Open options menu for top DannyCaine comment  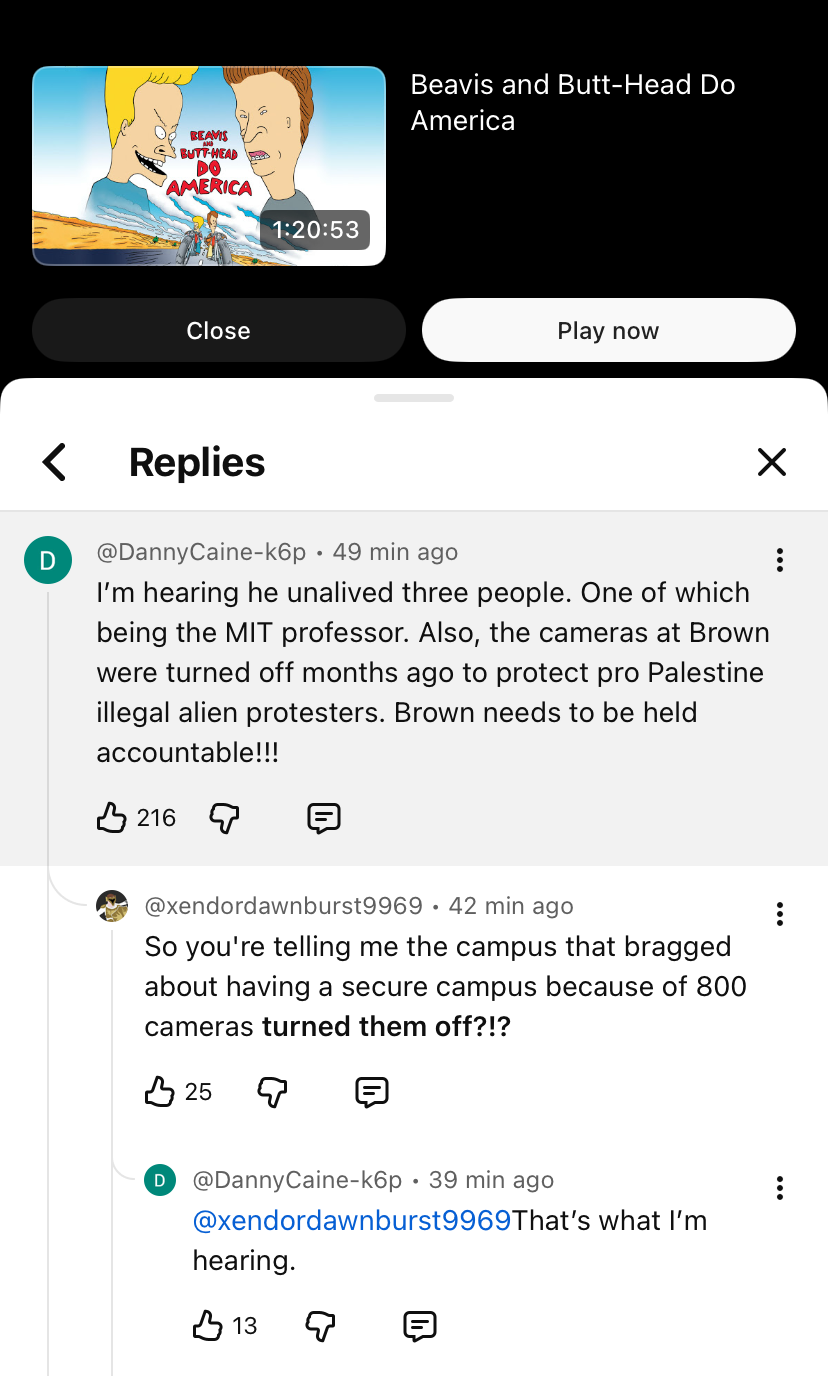click(779, 560)
